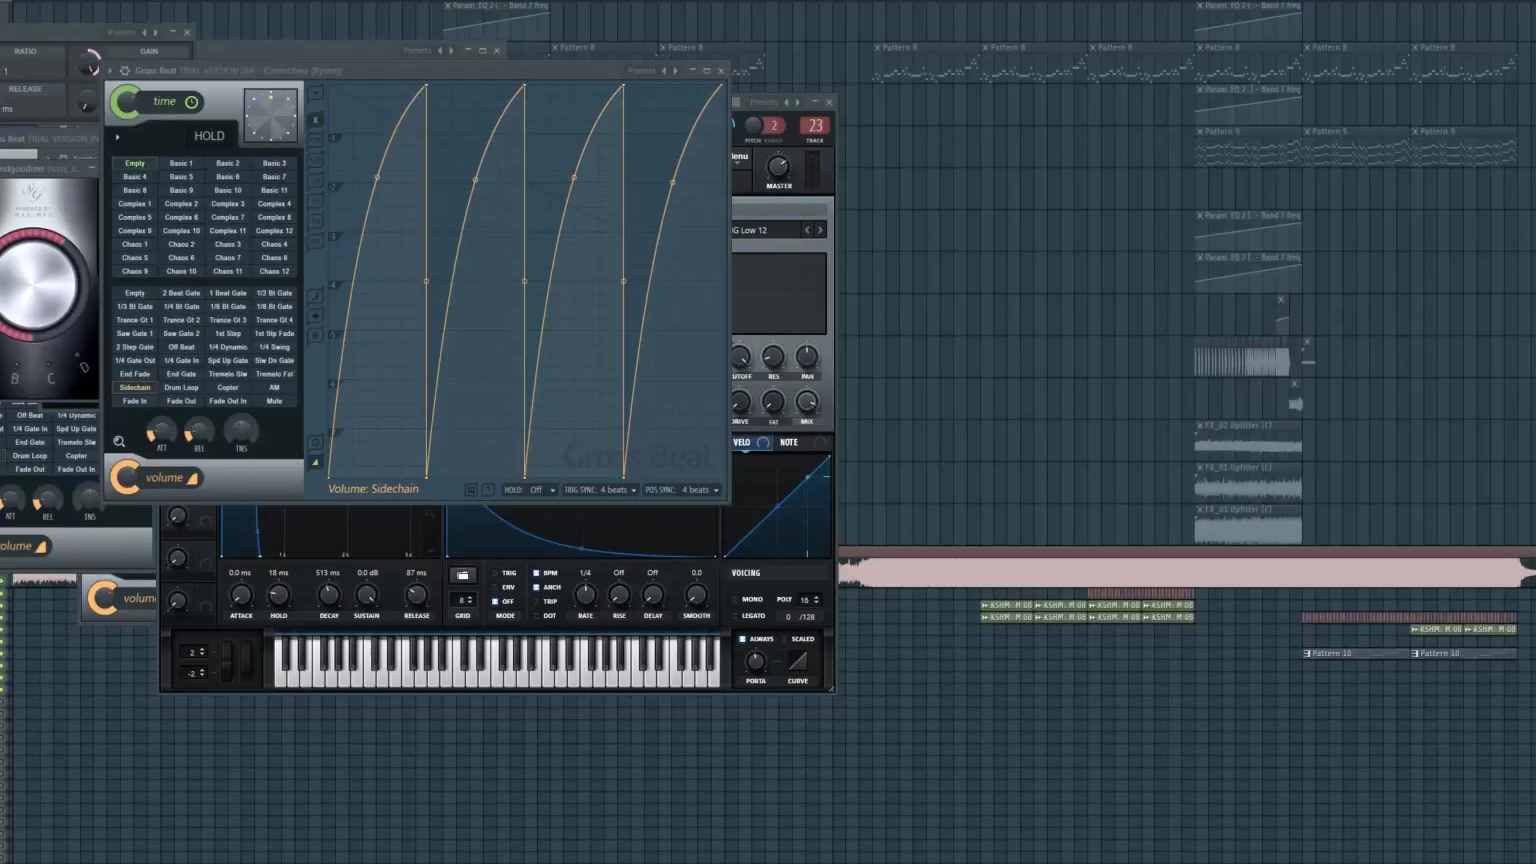Click the folder icon above GRID
The height and width of the screenshot is (864, 1536).
pyautogui.click(x=462, y=576)
